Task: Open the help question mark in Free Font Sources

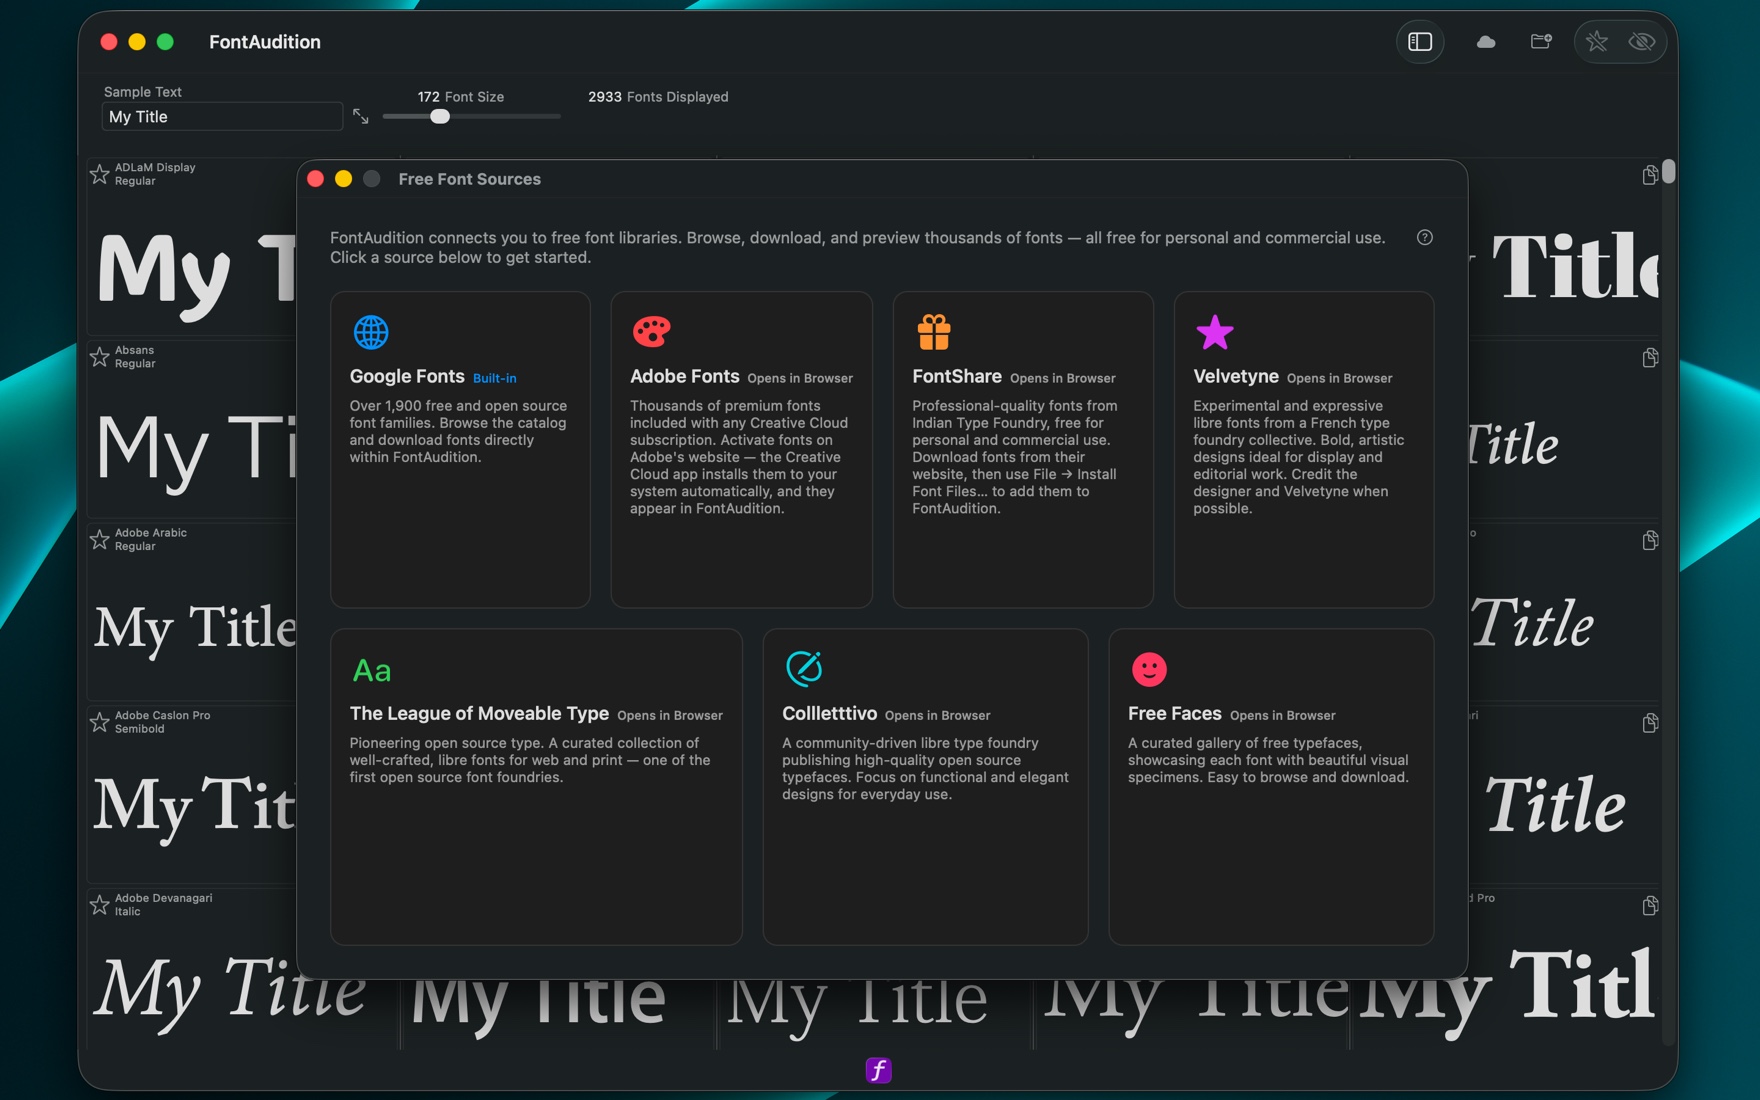Action: [1425, 238]
